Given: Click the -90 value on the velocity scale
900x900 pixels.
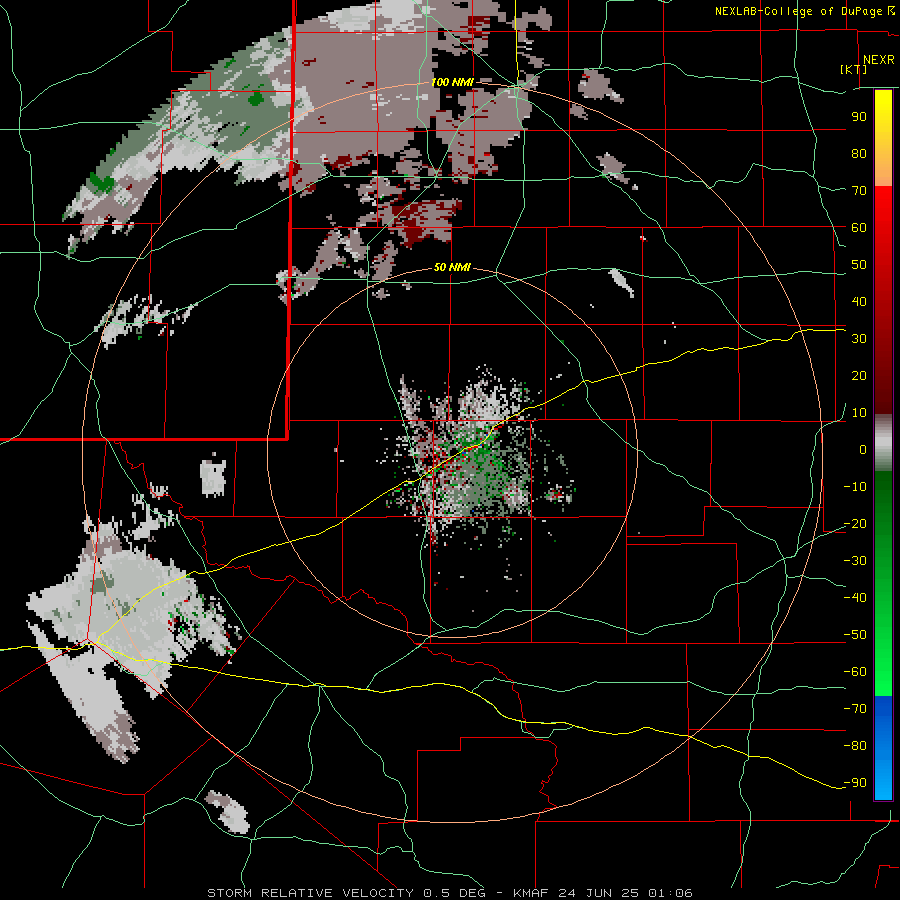Looking at the screenshot, I should tap(855, 783).
